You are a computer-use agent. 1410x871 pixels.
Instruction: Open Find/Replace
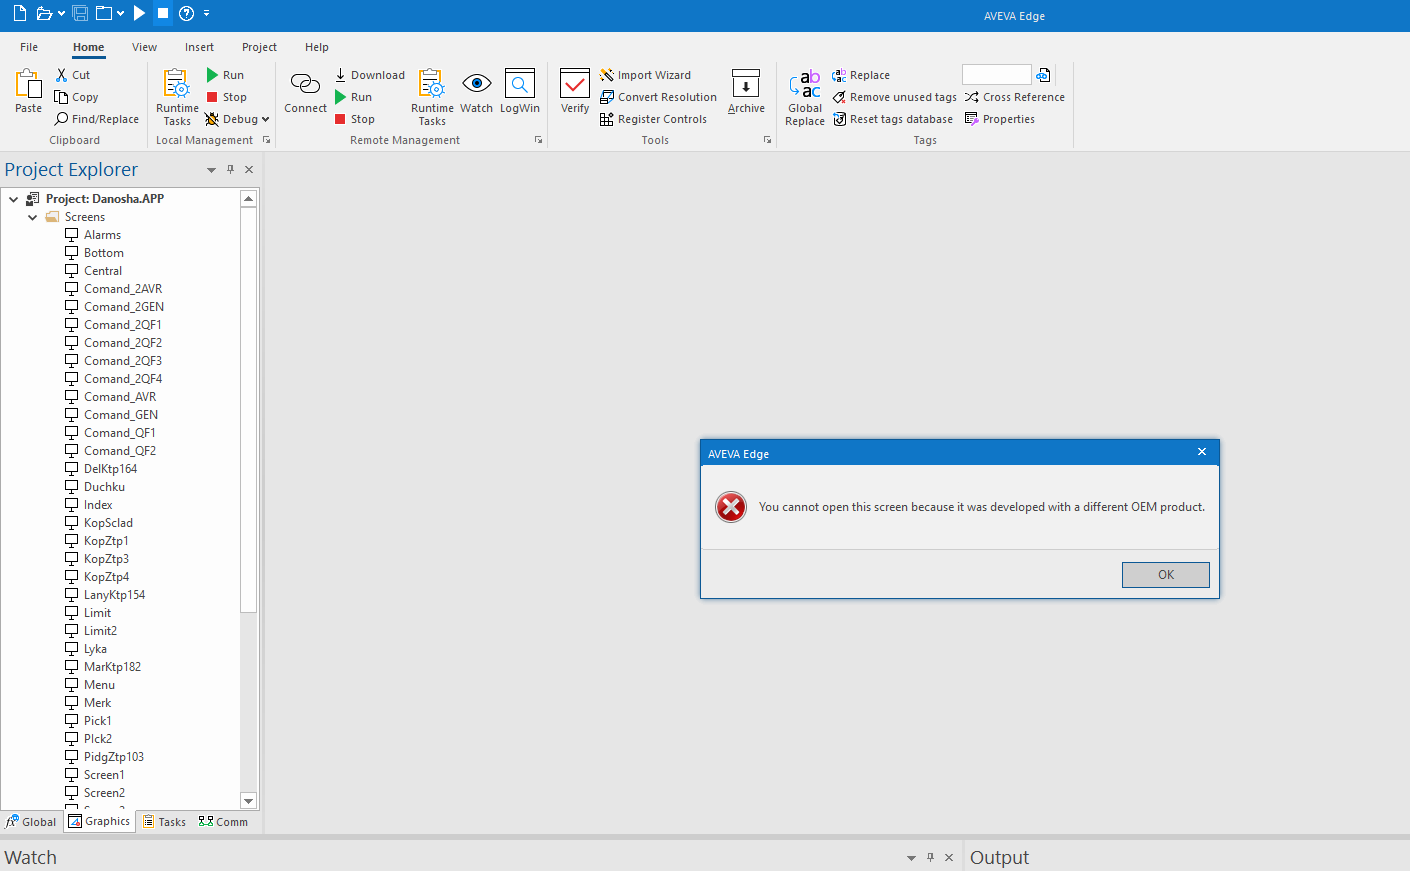[x=96, y=119]
